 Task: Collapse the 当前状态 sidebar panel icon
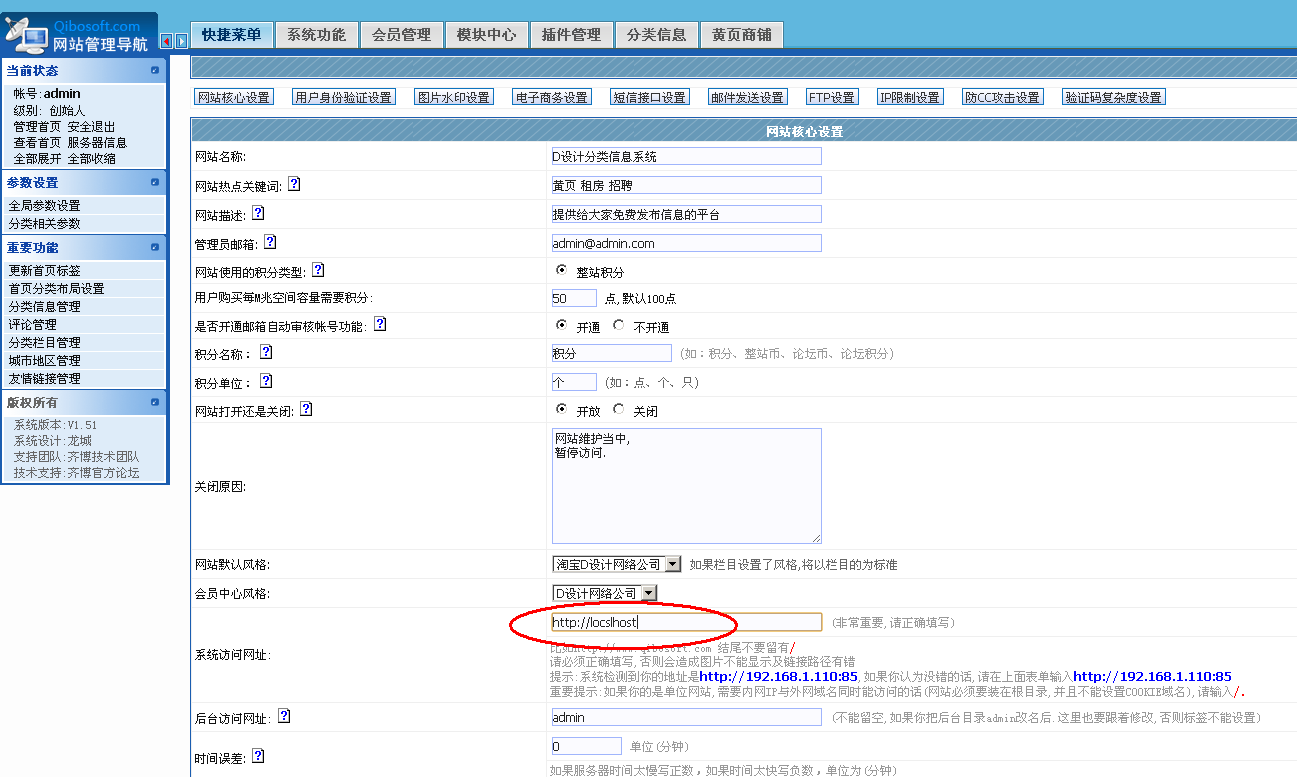pos(155,70)
